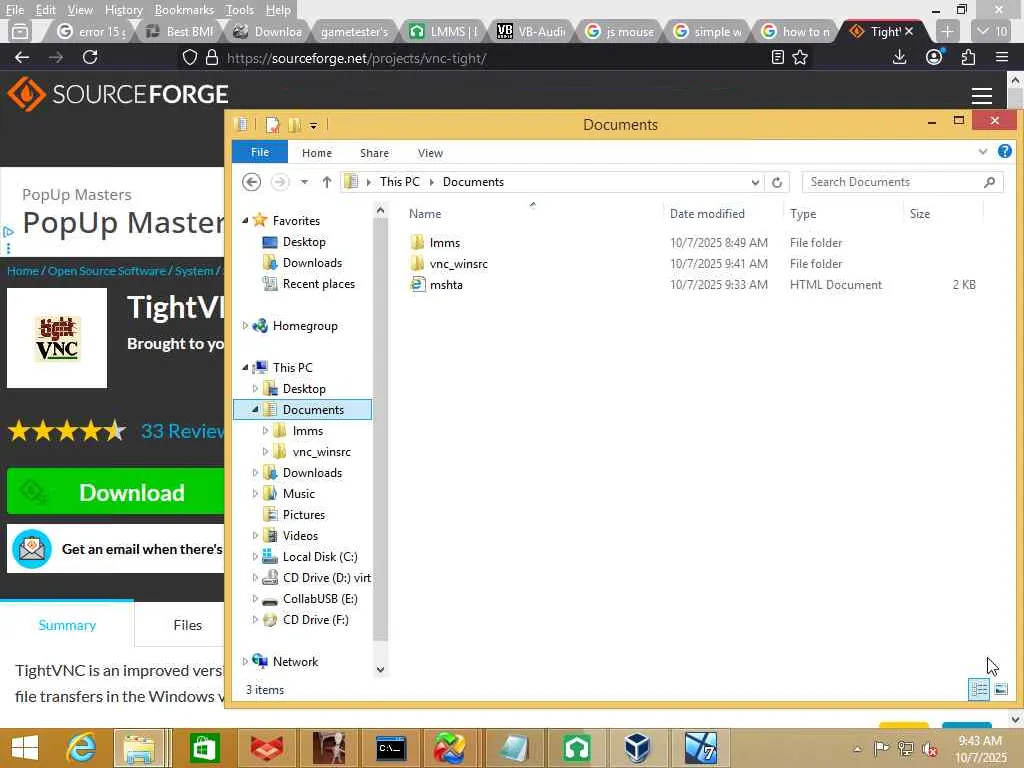
Task: Reload the Firefox page
Action: click(x=90, y=57)
